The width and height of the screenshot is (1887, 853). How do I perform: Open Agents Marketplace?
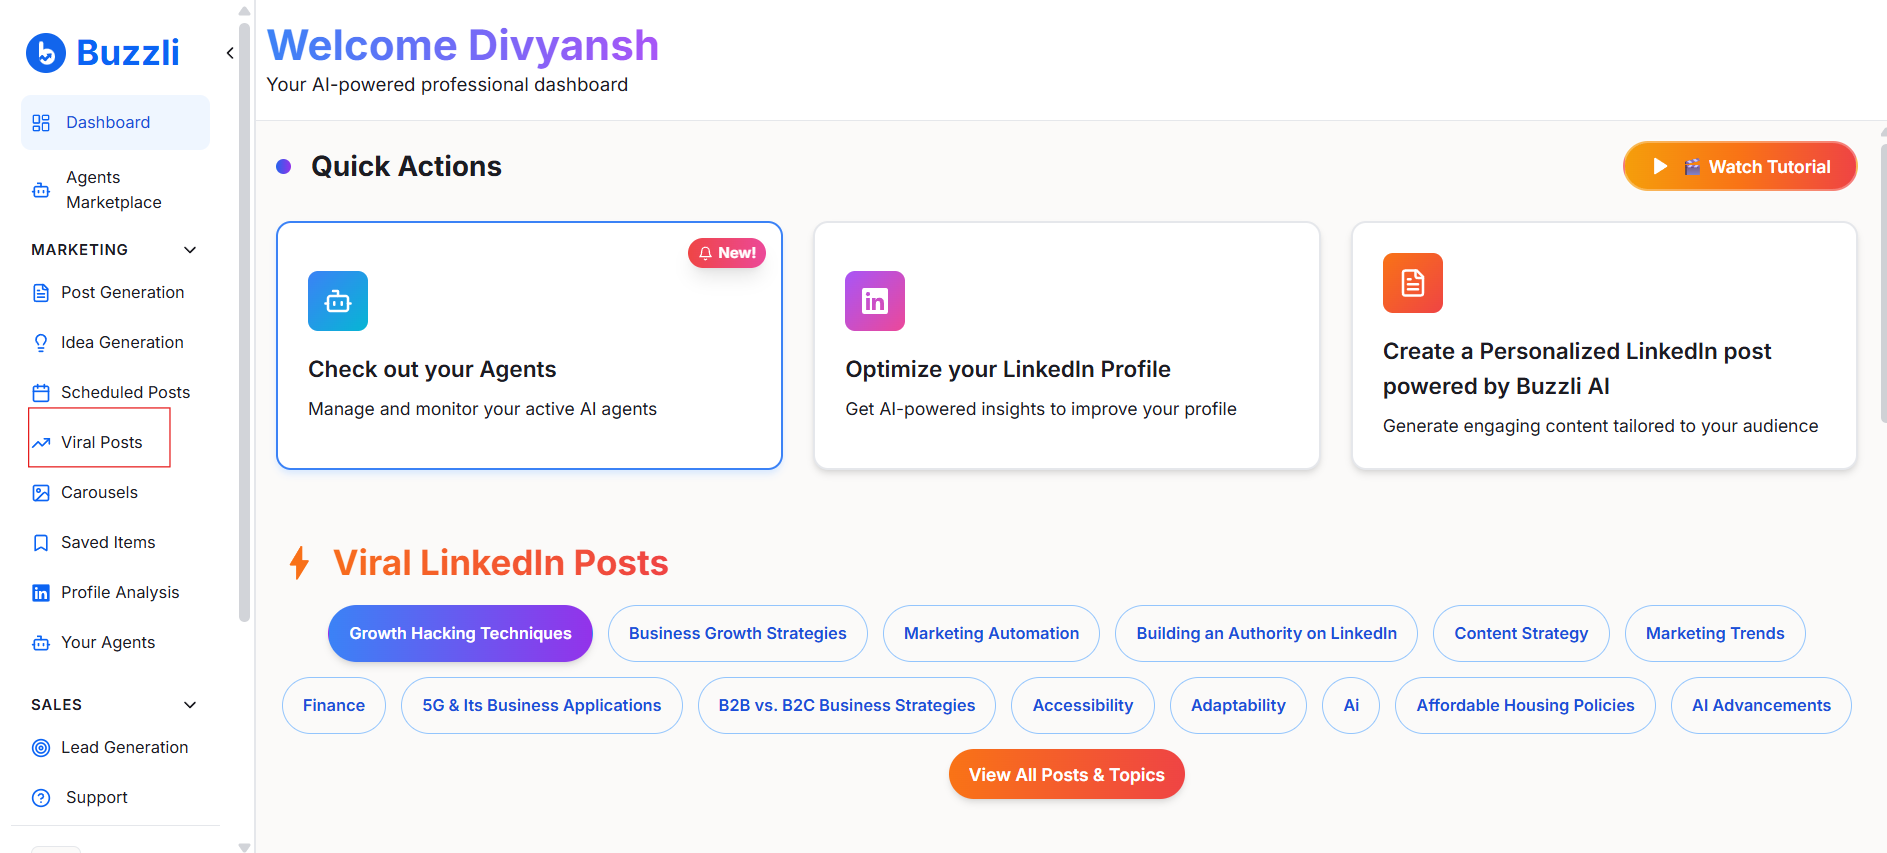pos(115,190)
